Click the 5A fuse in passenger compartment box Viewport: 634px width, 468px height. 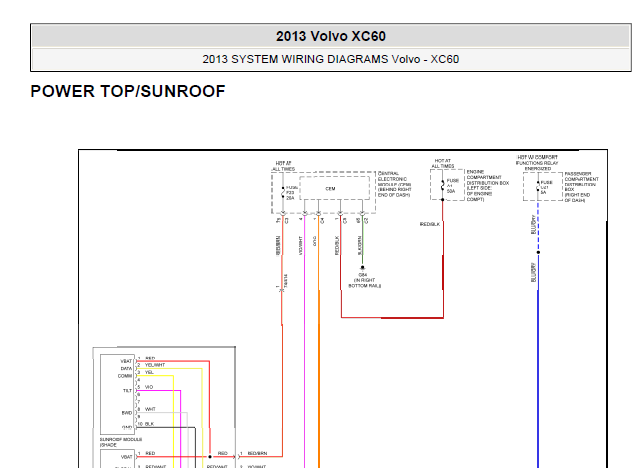538,187
